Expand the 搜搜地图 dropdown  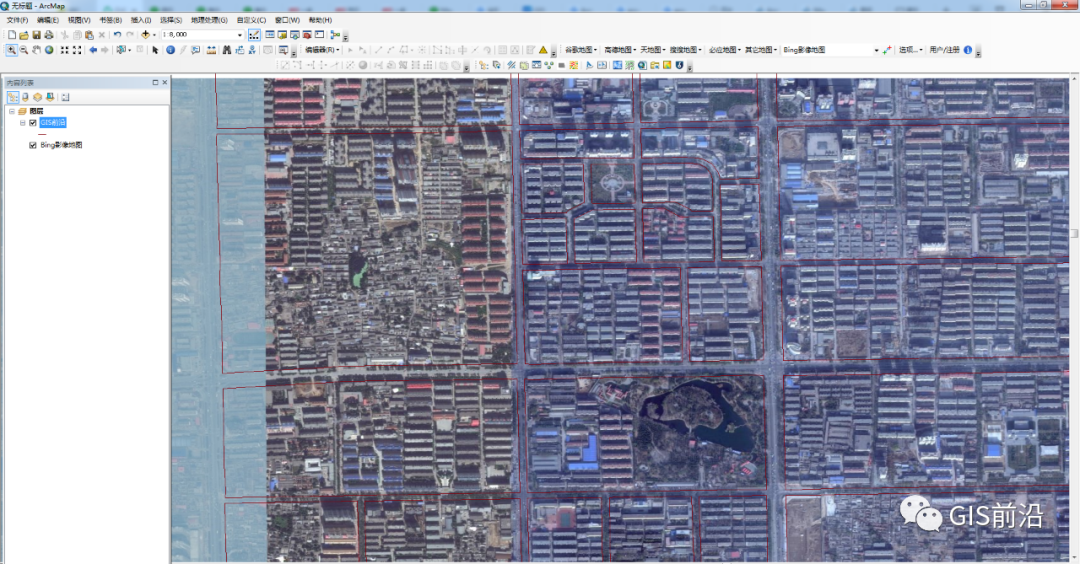tap(686, 50)
